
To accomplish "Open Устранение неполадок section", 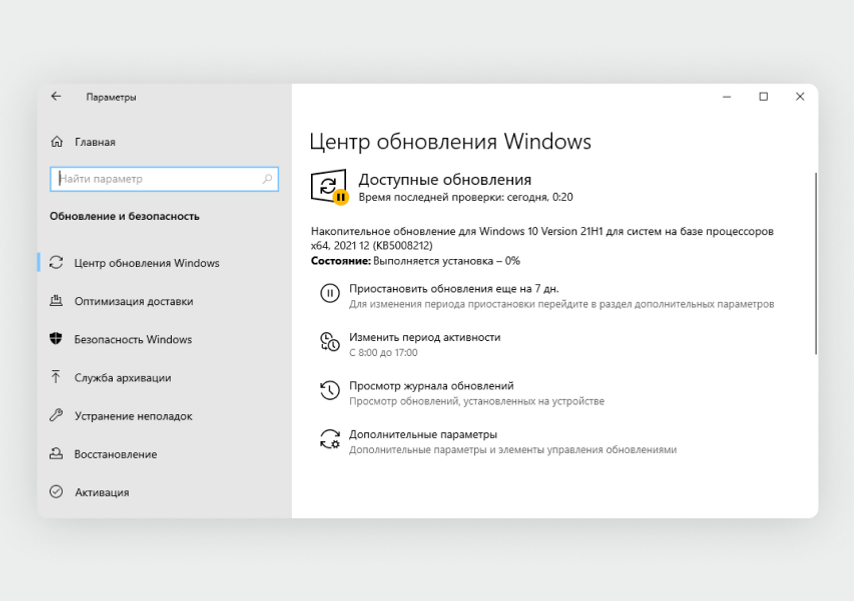I will [x=133, y=416].
